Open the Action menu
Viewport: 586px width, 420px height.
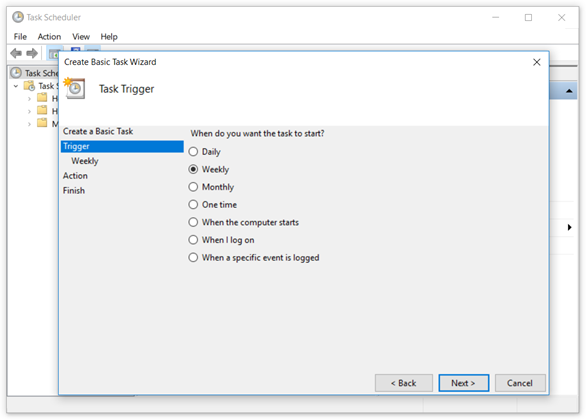49,37
